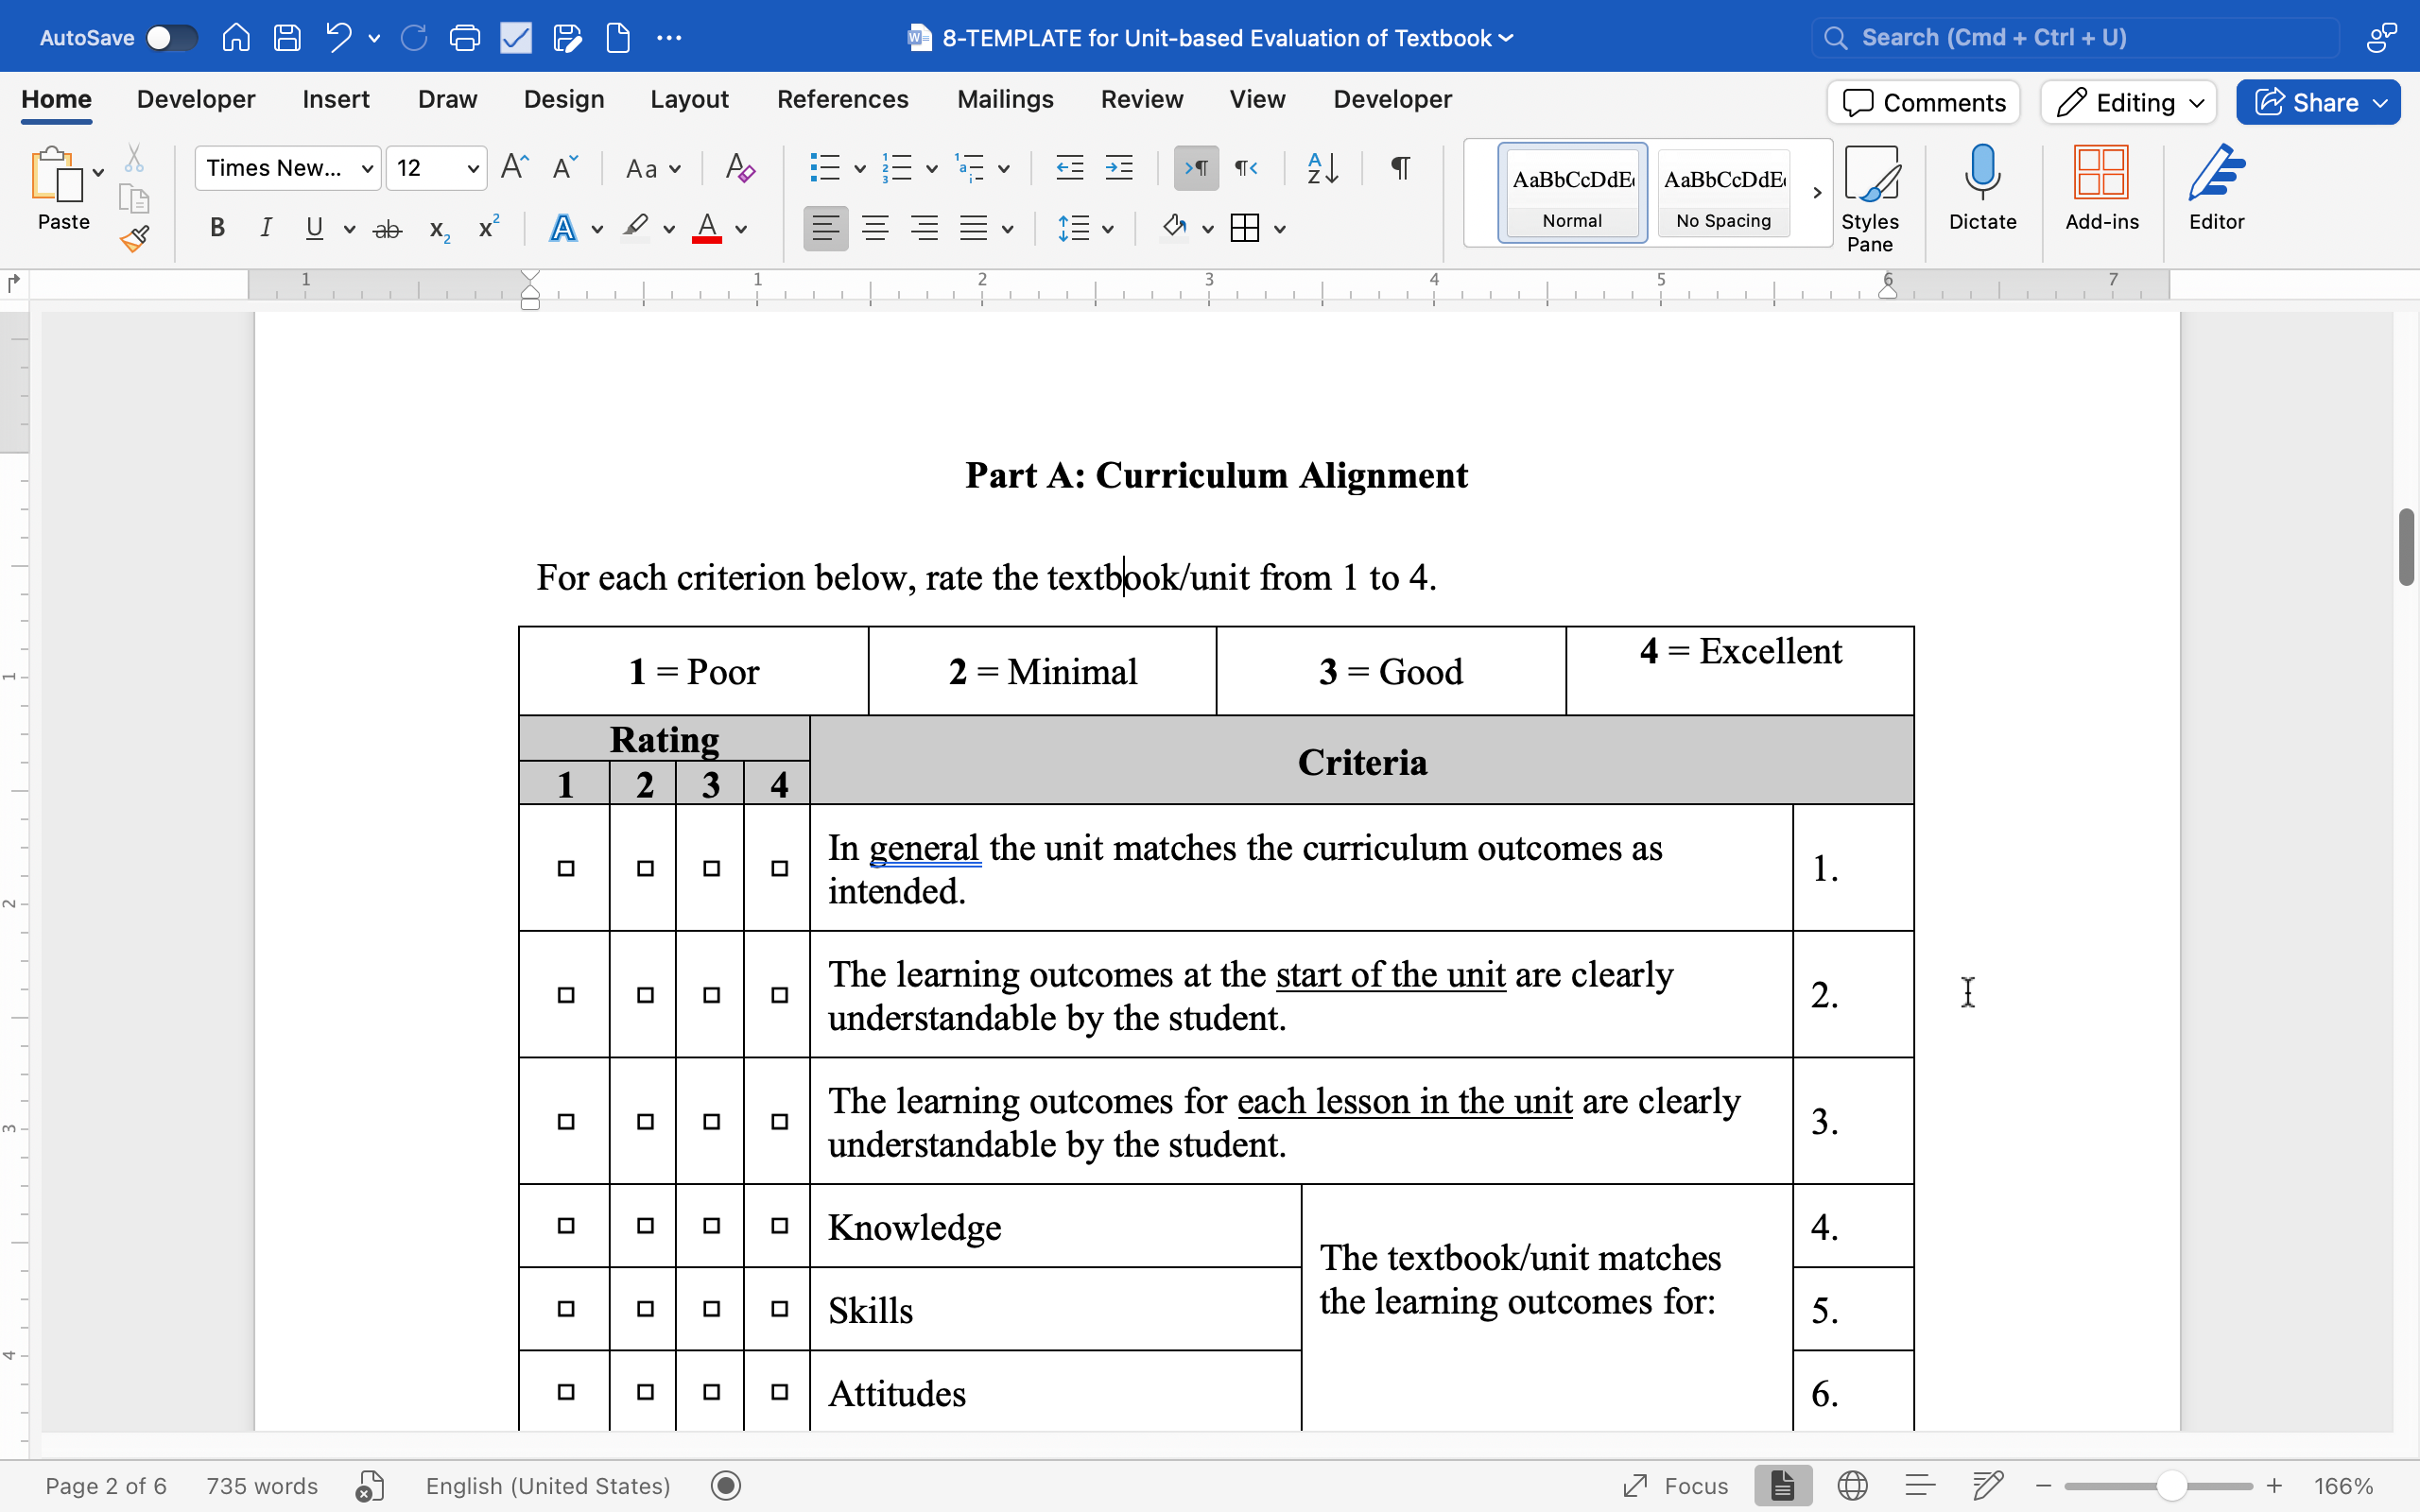Expand the styles gallery chevron
The height and width of the screenshot is (1512, 2420).
[x=1817, y=192]
